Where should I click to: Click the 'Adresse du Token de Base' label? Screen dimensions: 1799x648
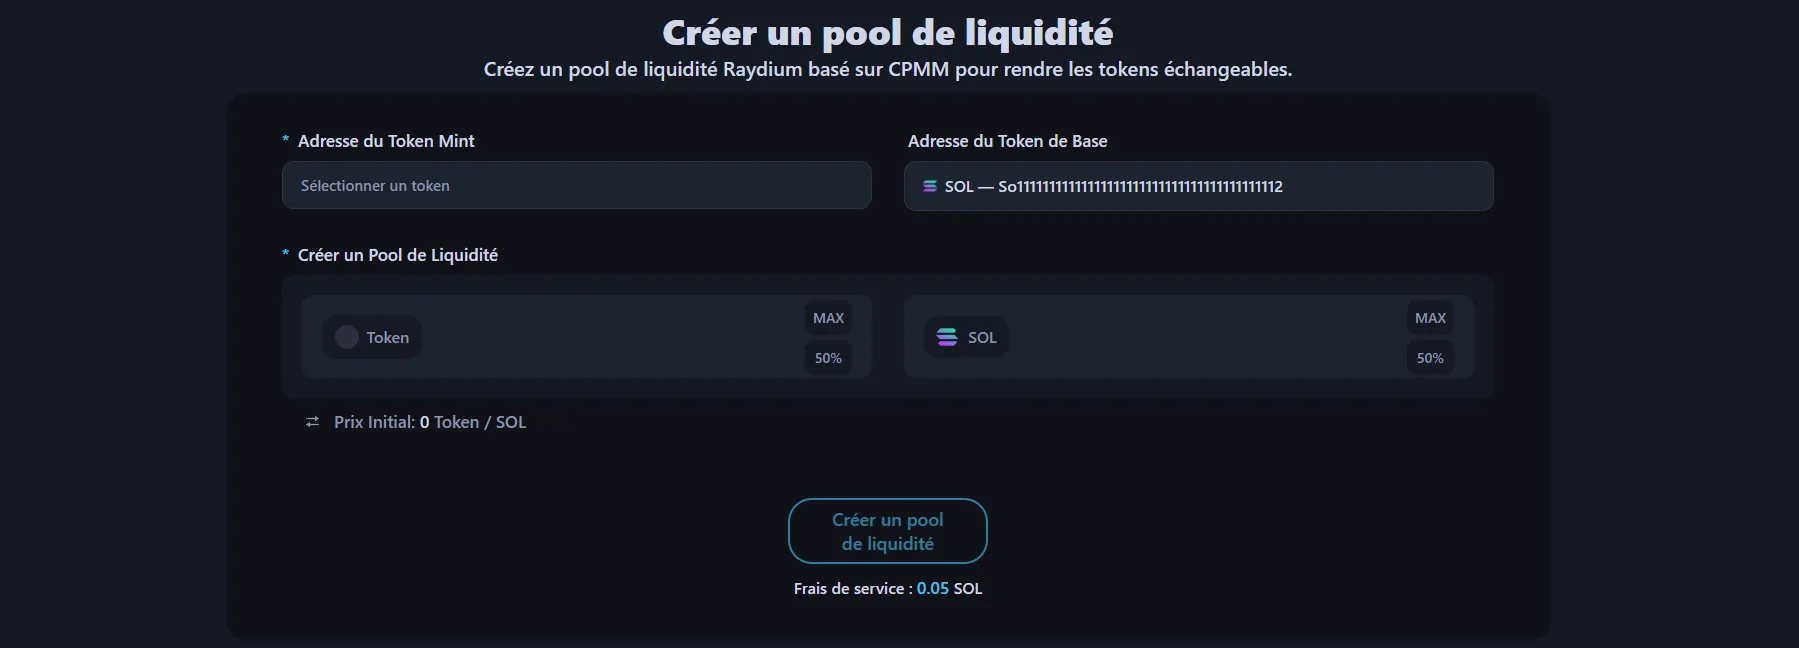coord(1007,141)
